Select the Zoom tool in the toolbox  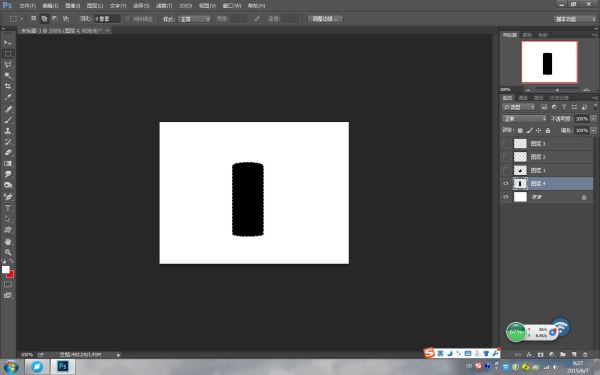coord(8,252)
